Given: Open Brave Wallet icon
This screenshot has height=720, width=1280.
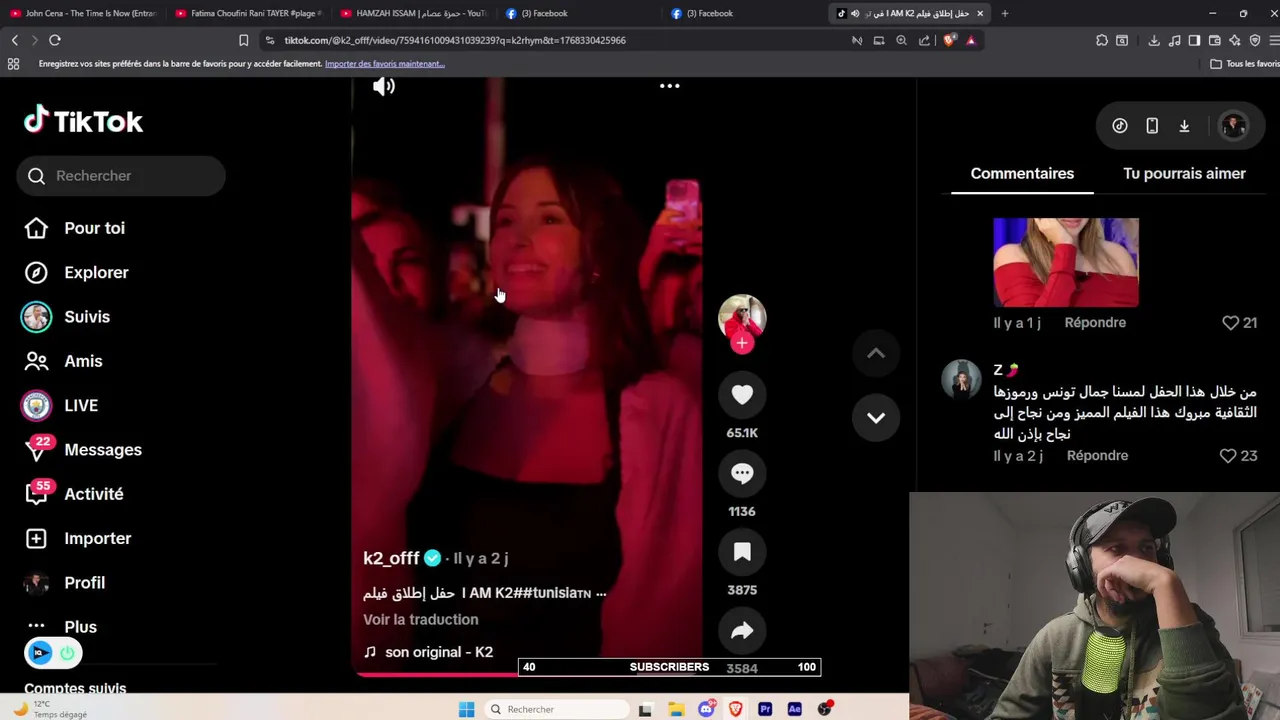Looking at the screenshot, I should (1215, 40).
